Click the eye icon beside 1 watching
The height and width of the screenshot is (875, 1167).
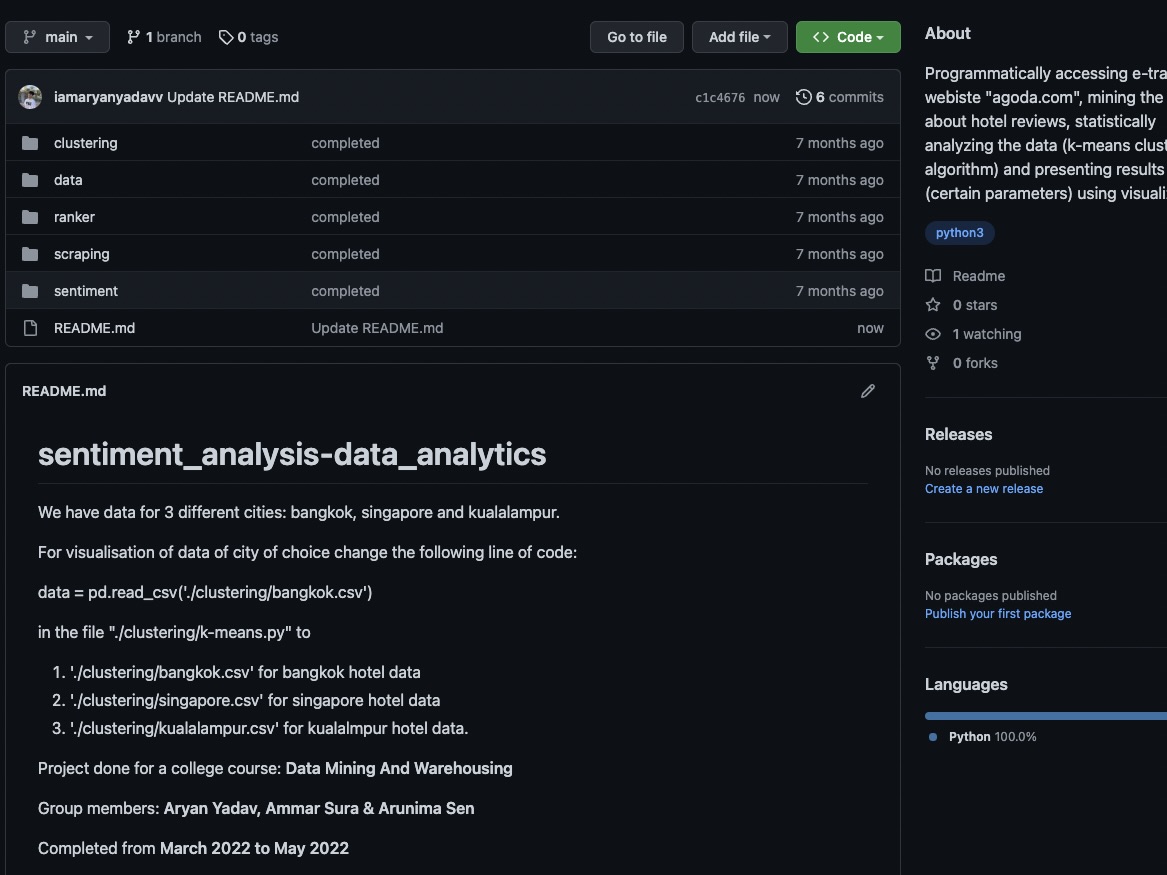click(933, 334)
